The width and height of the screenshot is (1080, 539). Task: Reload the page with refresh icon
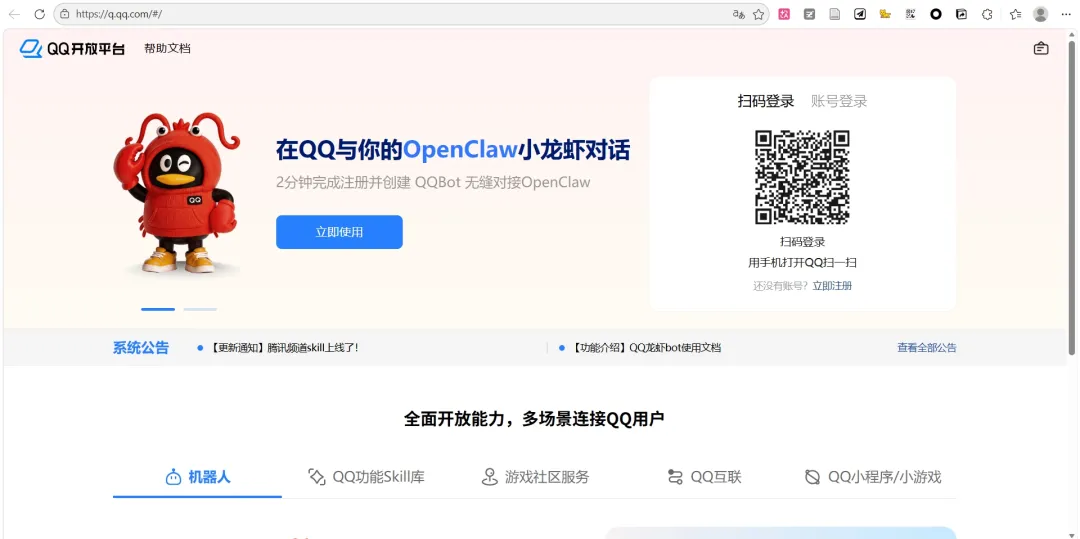(x=39, y=14)
